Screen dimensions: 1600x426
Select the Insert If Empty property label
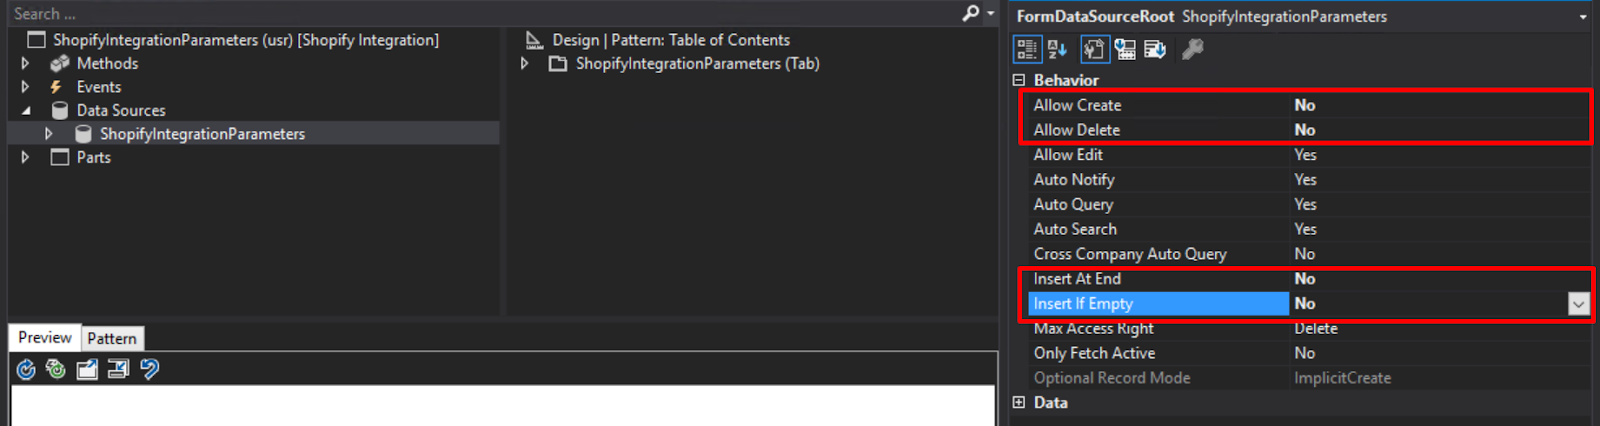1083,304
